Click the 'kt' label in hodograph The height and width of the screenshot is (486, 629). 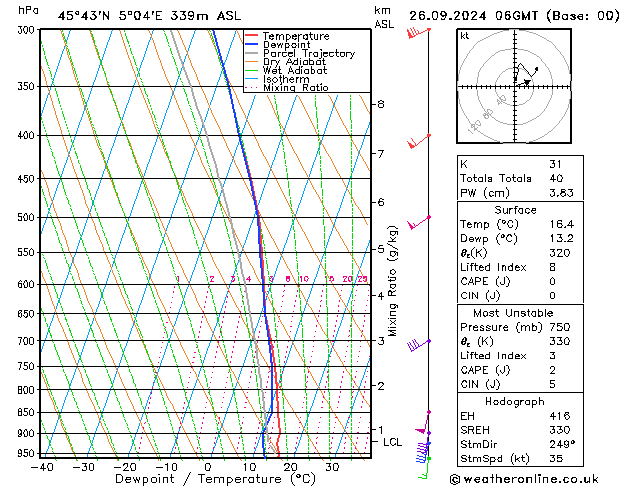tap(465, 36)
